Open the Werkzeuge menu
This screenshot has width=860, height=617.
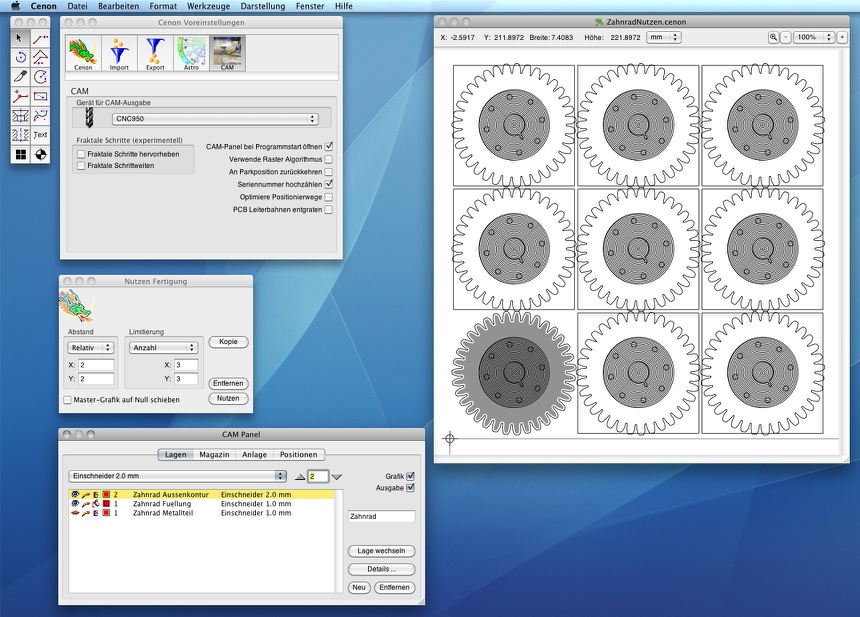[208, 6]
